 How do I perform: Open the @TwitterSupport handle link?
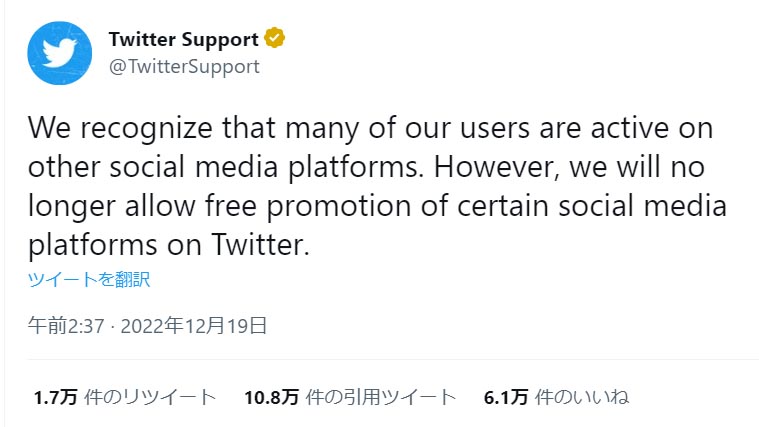click(183, 67)
